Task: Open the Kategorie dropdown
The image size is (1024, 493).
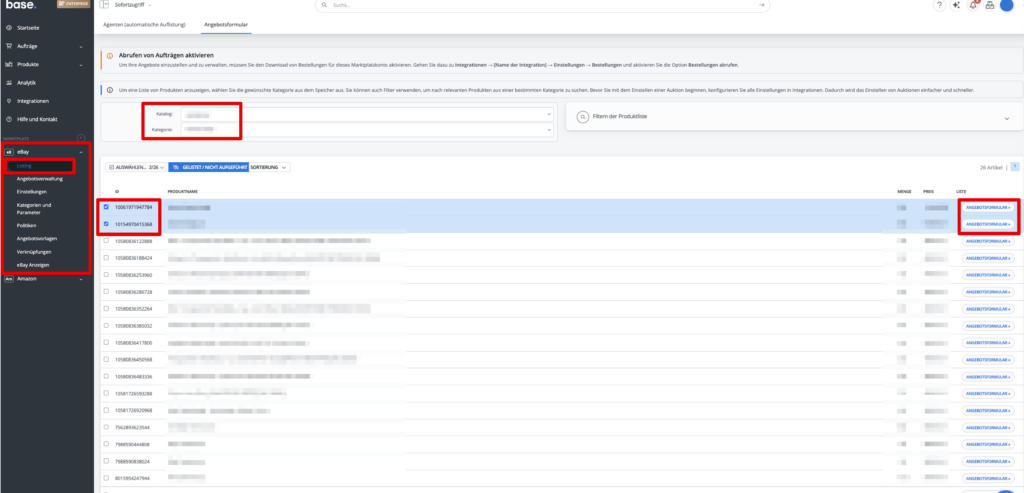Action: [x=368, y=130]
